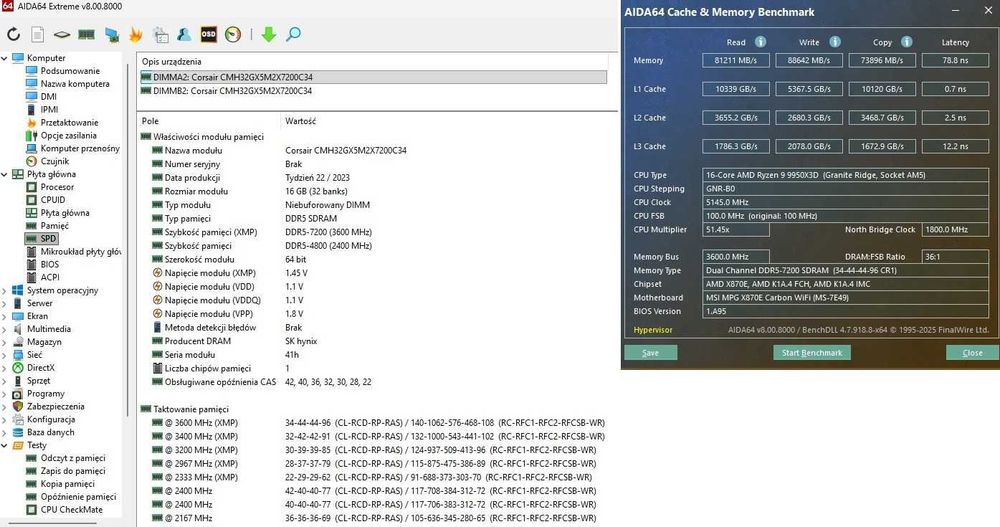
Task: Collapse the Płyta główna tree node
Action: [4, 174]
